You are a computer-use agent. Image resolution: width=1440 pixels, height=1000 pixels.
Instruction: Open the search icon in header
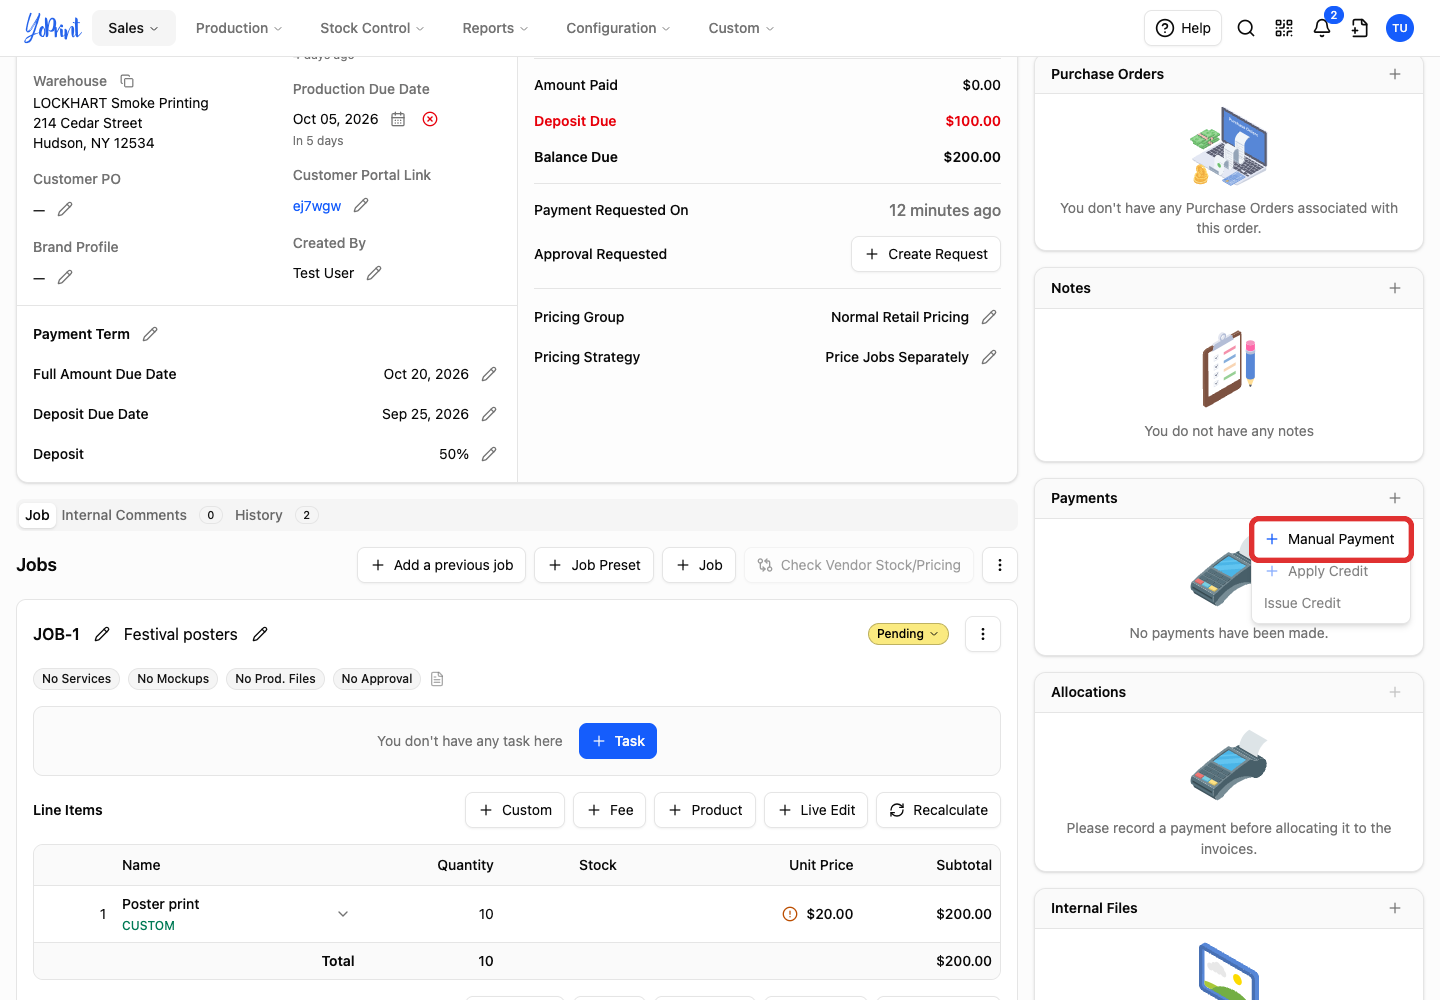pyautogui.click(x=1246, y=28)
